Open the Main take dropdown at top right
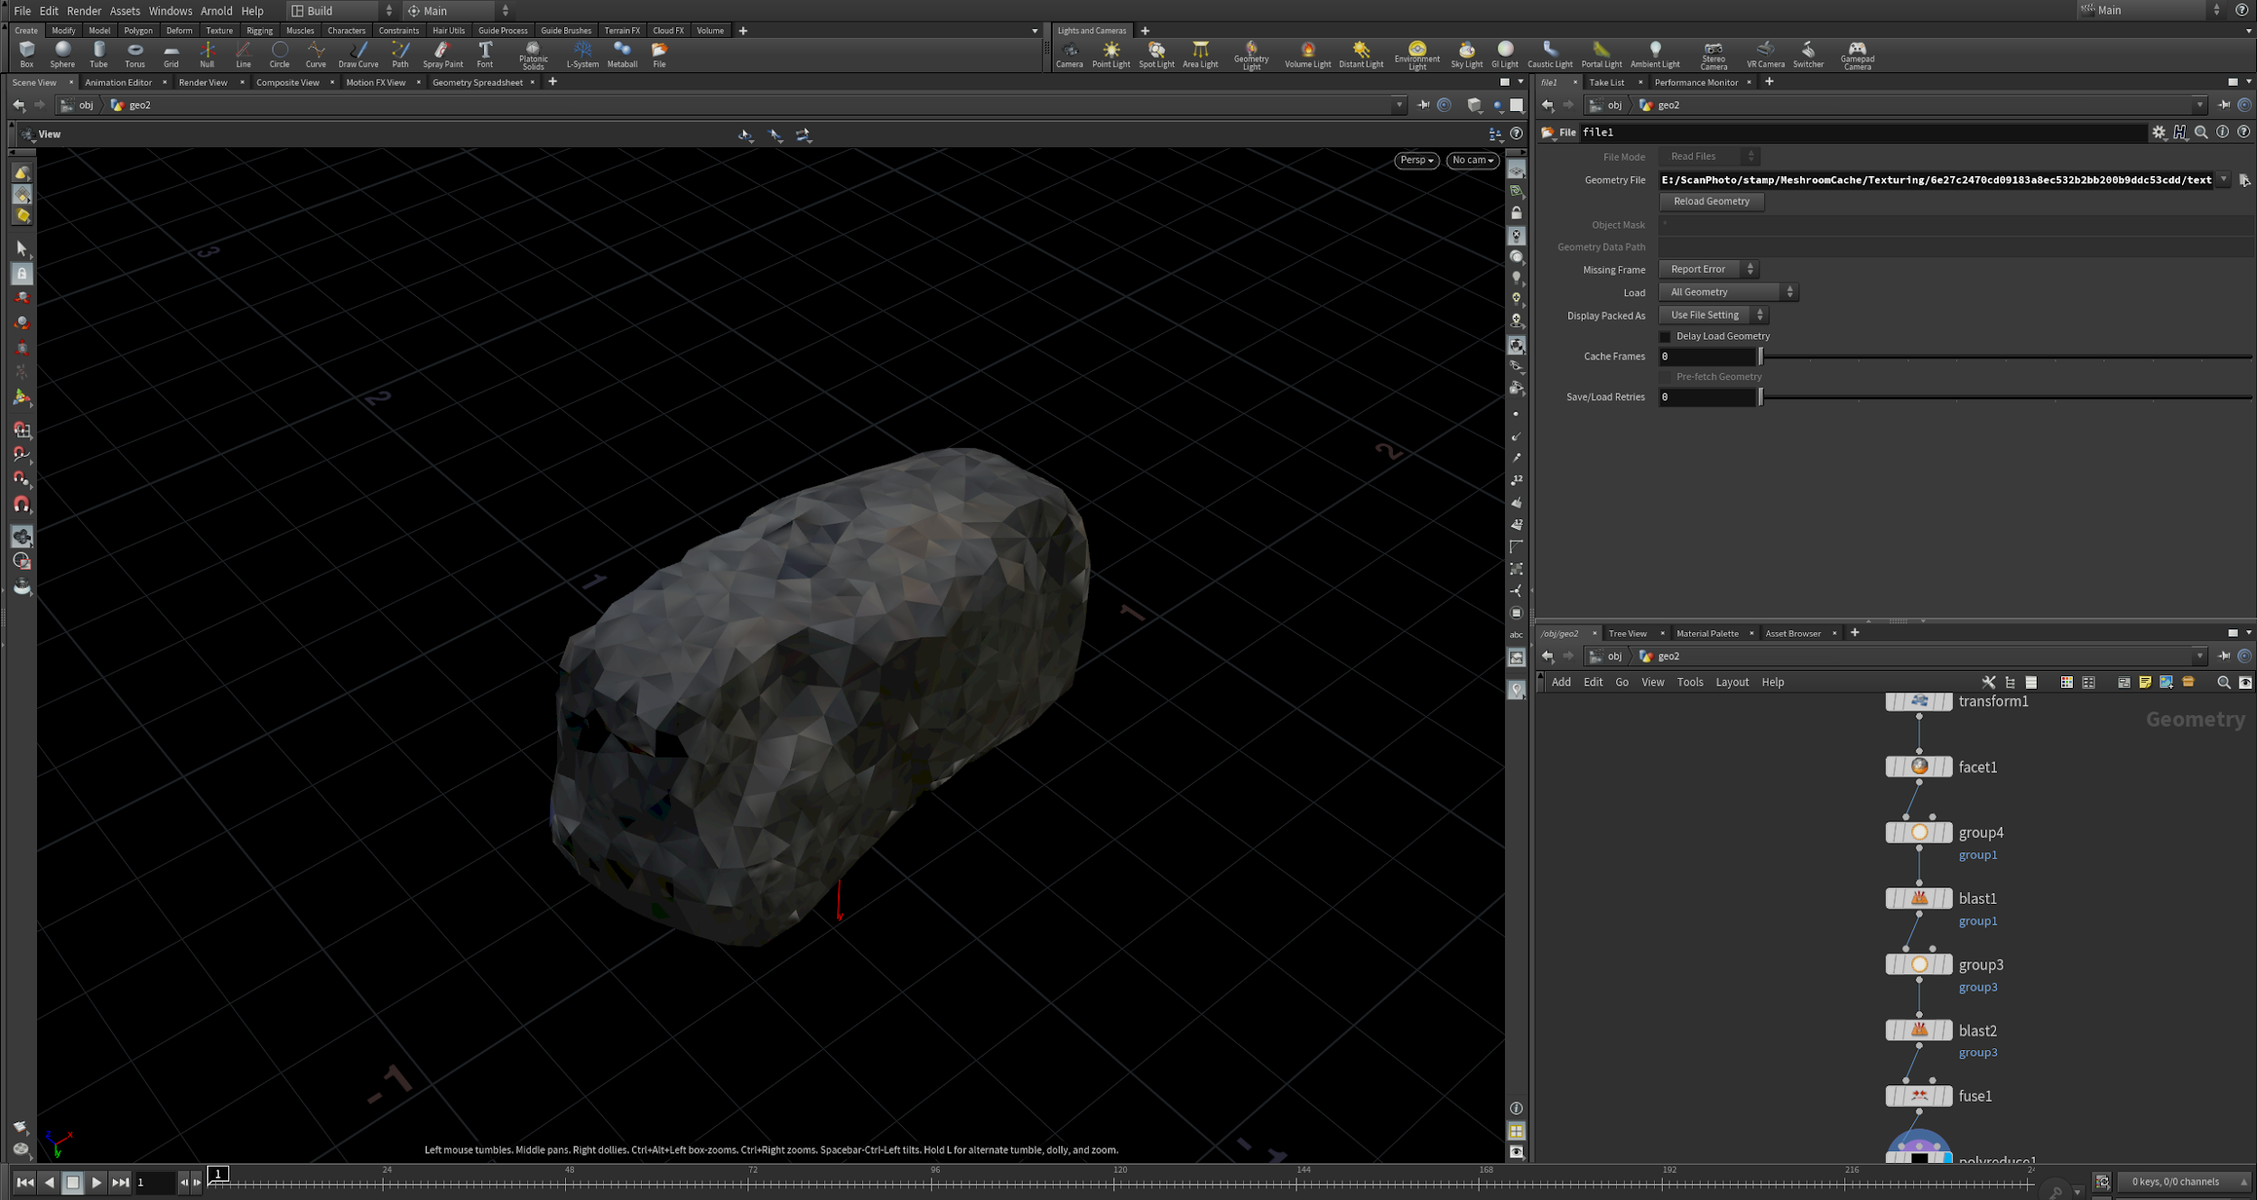 pos(2150,10)
